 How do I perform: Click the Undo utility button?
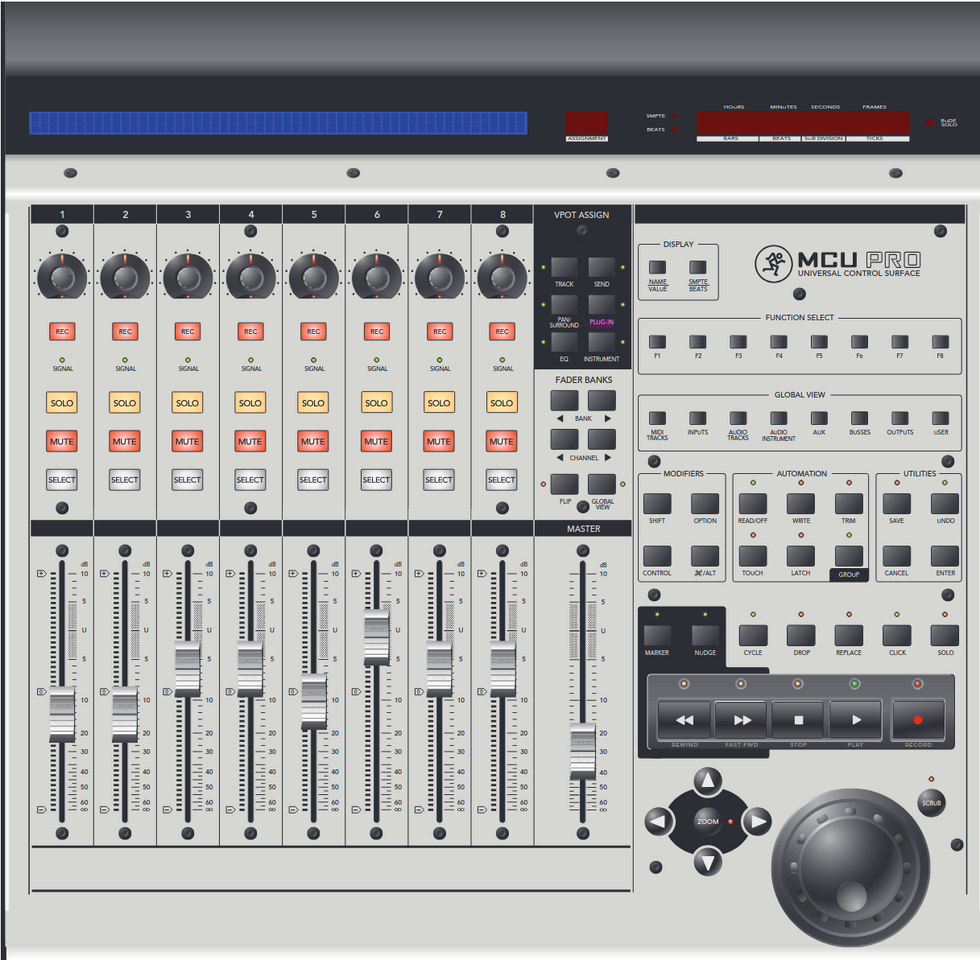[x=945, y=504]
